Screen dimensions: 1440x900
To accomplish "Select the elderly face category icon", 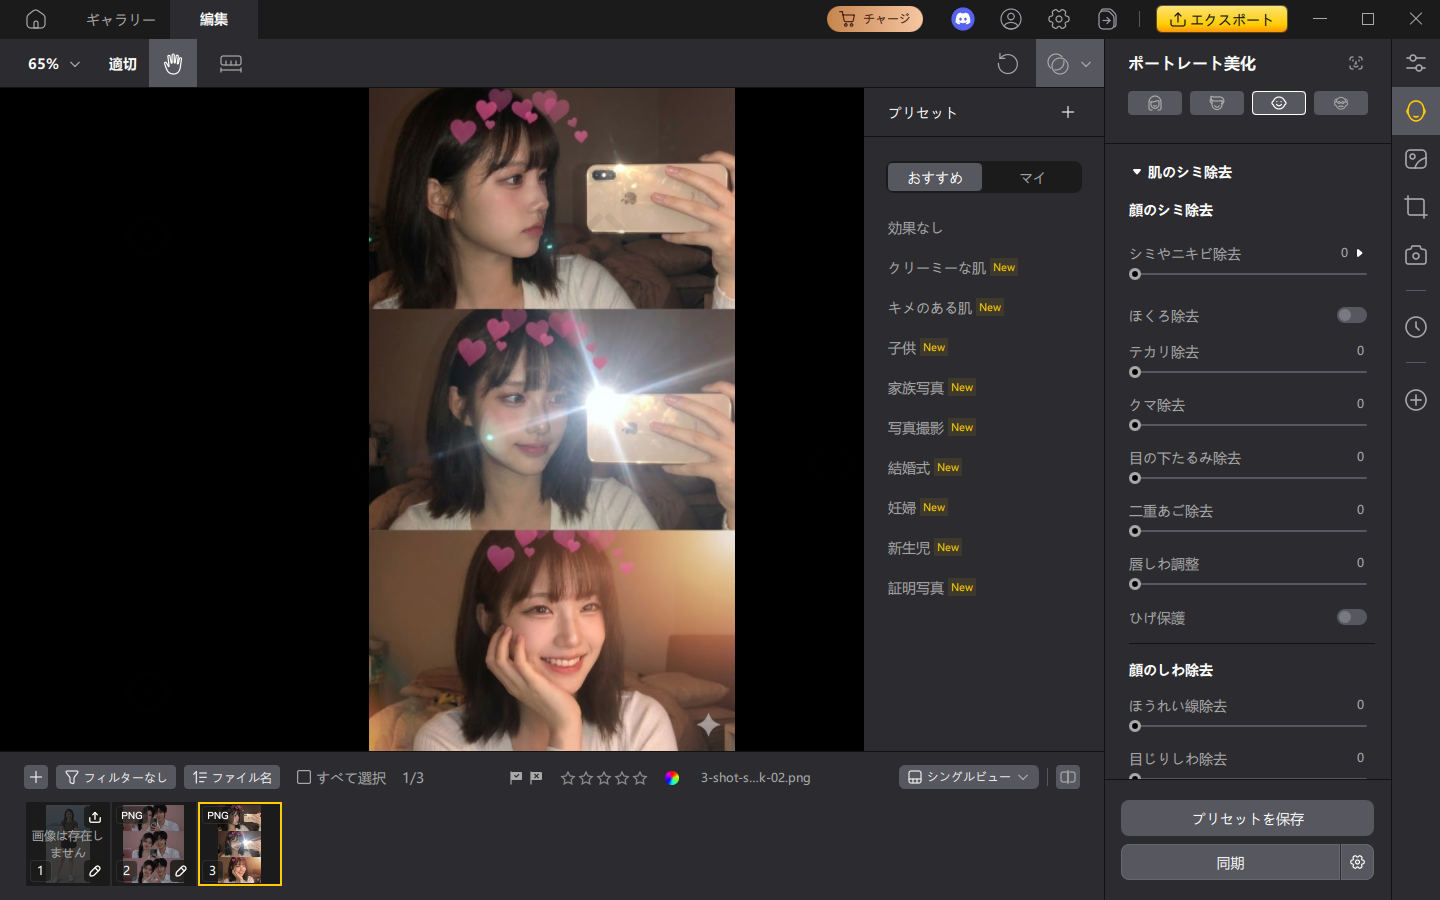I will (x=1341, y=102).
